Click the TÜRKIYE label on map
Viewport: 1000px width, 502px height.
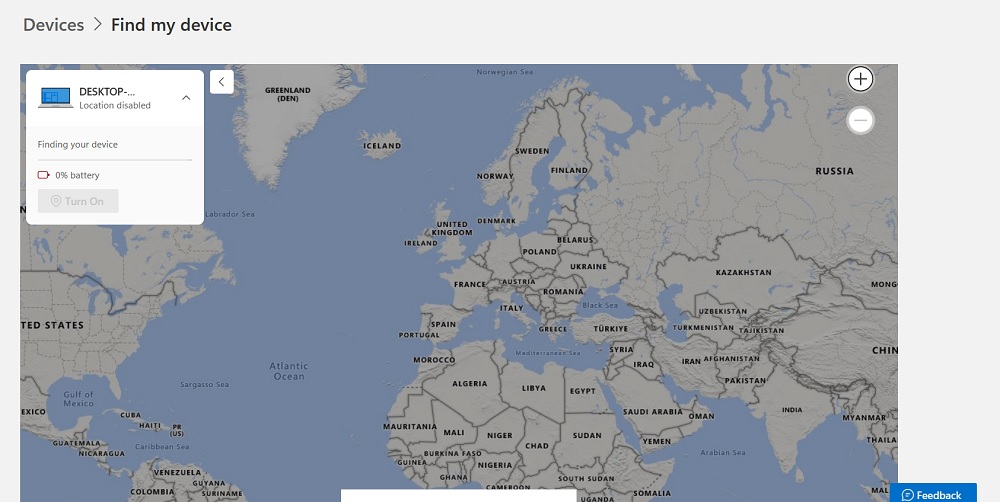click(x=611, y=329)
